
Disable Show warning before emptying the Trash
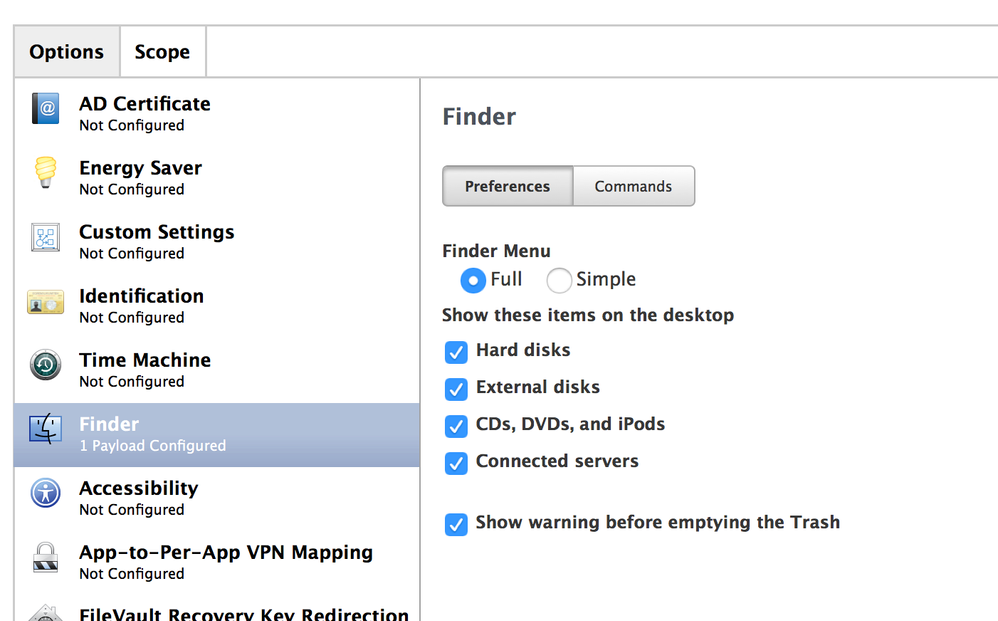pyautogui.click(x=456, y=524)
